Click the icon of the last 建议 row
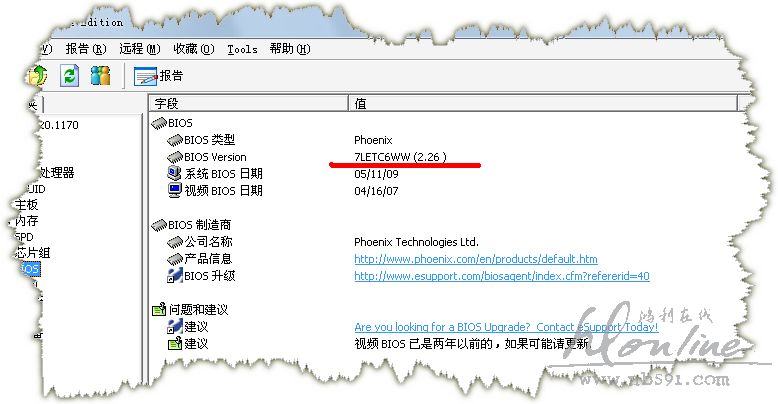The height and width of the screenshot is (404, 778). (x=175, y=343)
